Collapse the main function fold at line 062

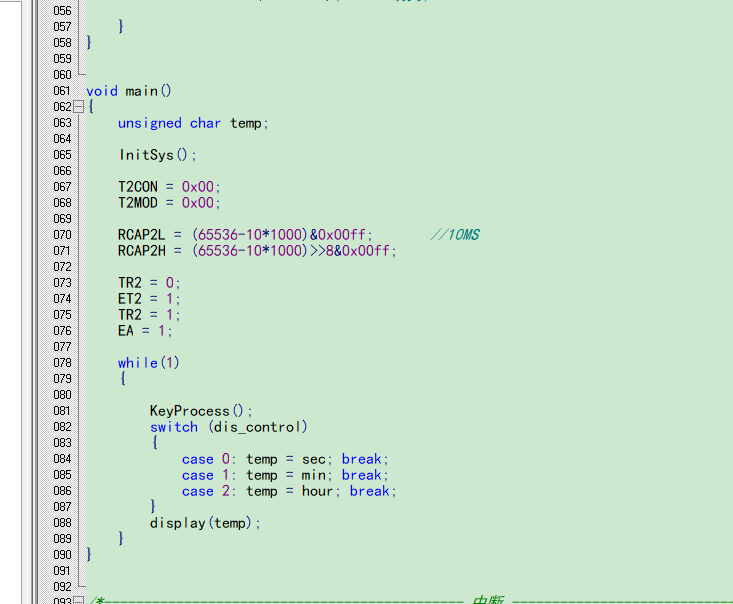(x=79, y=107)
